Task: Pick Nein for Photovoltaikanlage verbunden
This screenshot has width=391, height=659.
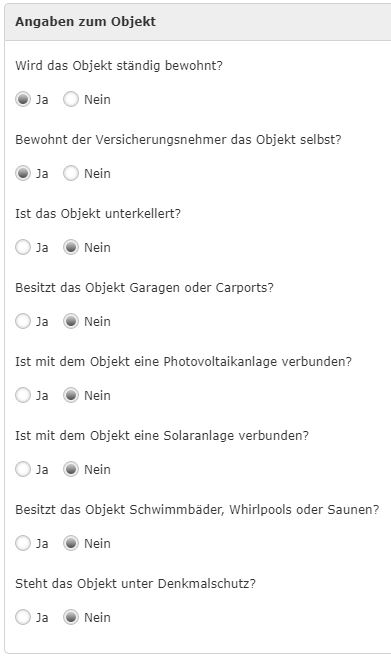Action: pyautogui.click(x=71, y=395)
